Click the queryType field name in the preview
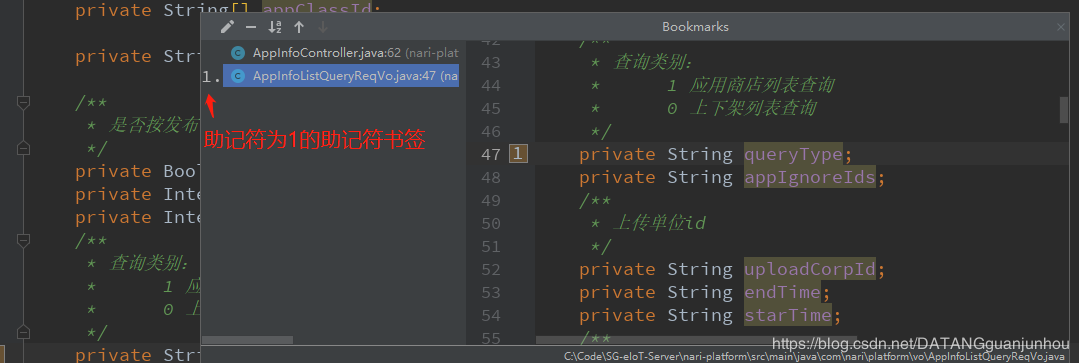1079x363 pixels. (x=793, y=154)
